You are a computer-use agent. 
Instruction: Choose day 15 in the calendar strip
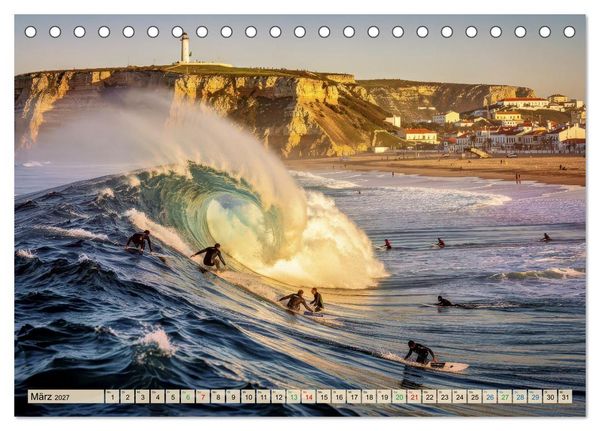click(324, 397)
